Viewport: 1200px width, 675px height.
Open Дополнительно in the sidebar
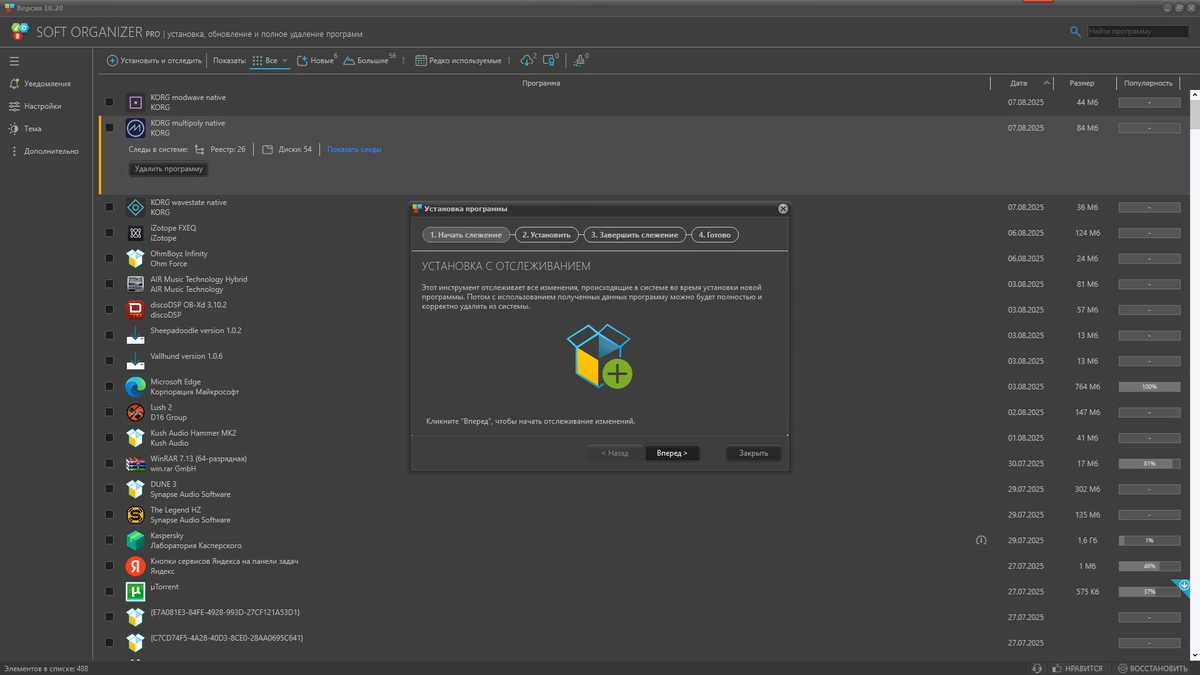tap(44, 151)
